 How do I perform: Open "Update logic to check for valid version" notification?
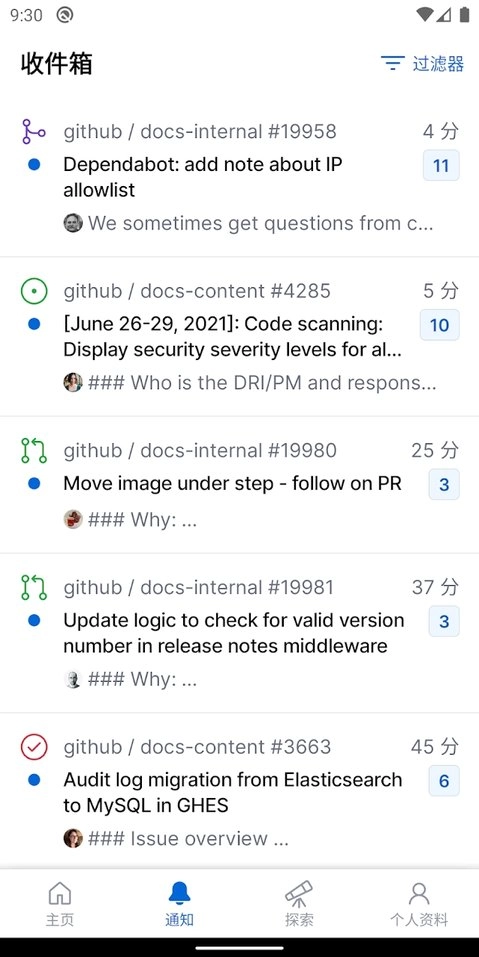[239, 633]
